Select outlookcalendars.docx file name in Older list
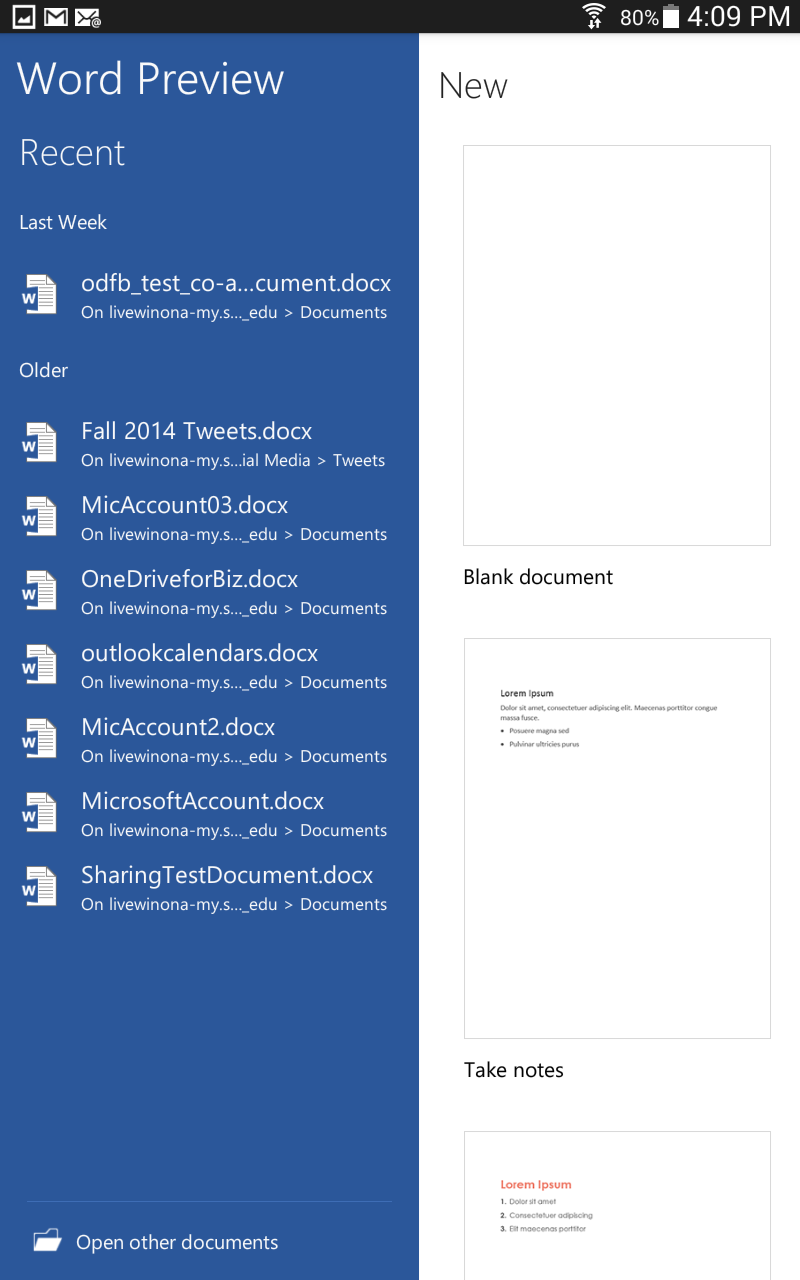Screen dimensions: 800x1280 pyautogui.click(x=200, y=653)
